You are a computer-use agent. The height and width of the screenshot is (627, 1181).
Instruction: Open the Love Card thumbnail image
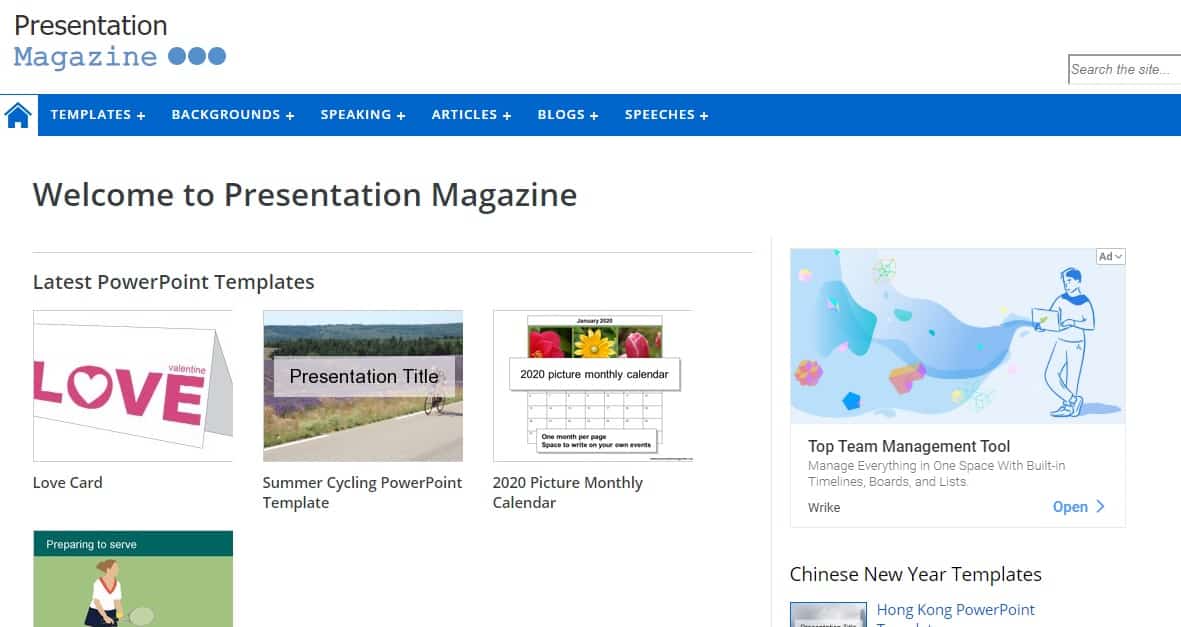(x=133, y=386)
